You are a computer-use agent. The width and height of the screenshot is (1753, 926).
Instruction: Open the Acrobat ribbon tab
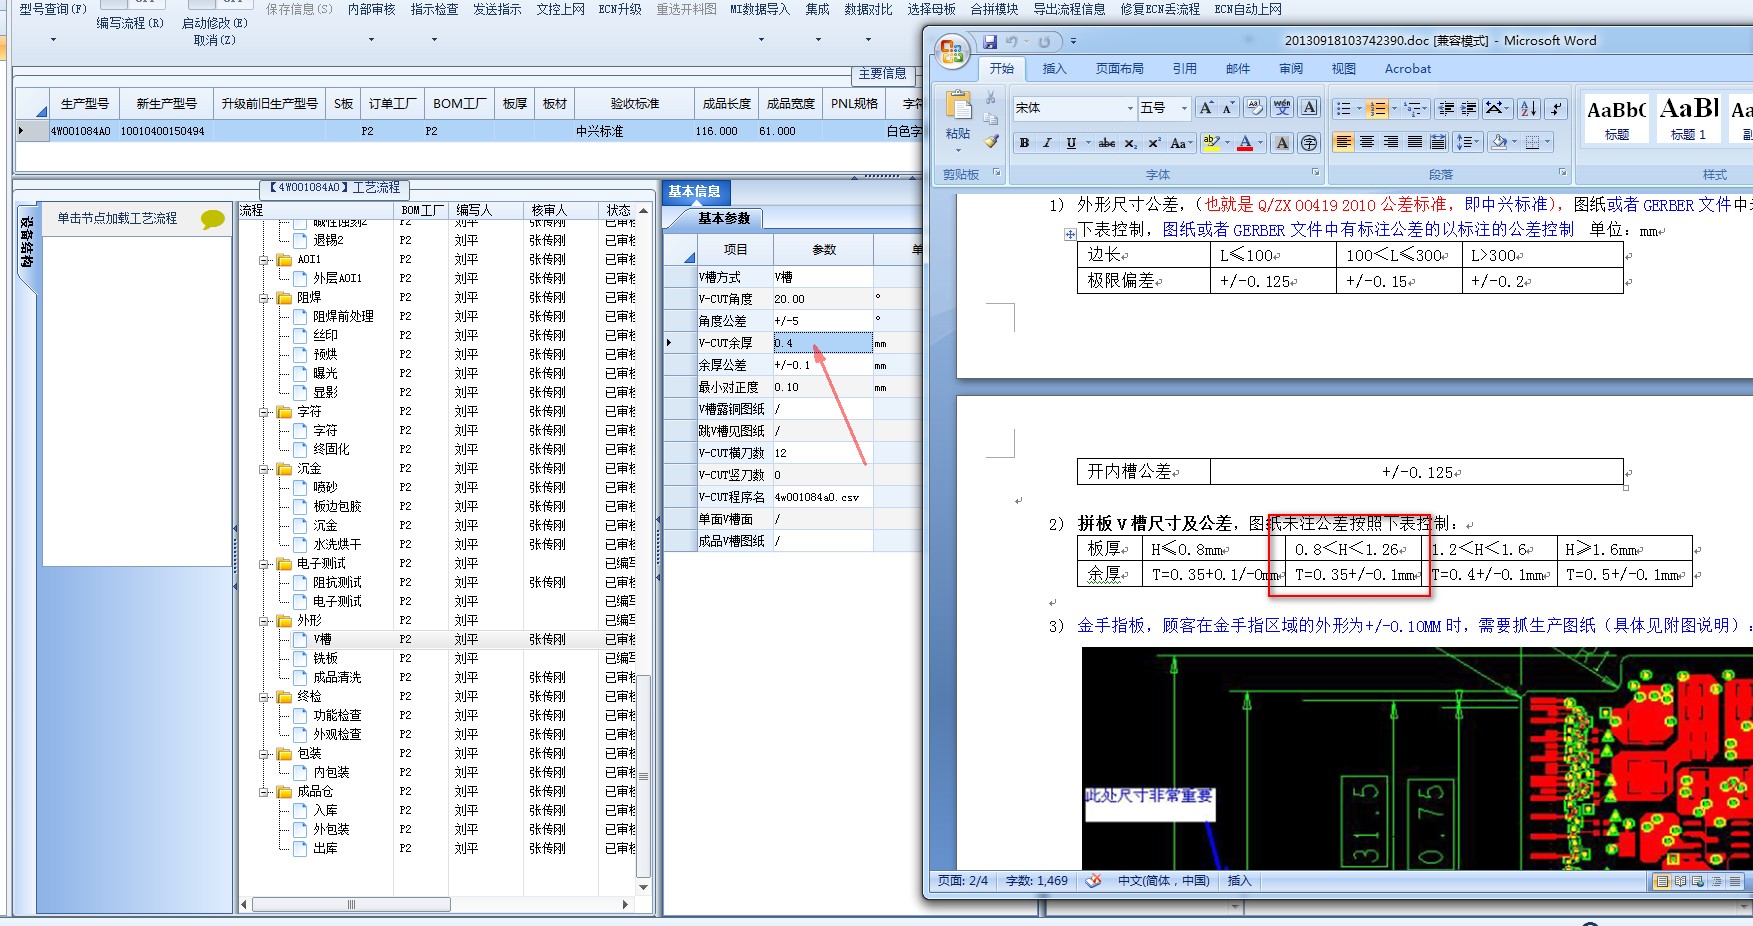pyautogui.click(x=1407, y=69)
